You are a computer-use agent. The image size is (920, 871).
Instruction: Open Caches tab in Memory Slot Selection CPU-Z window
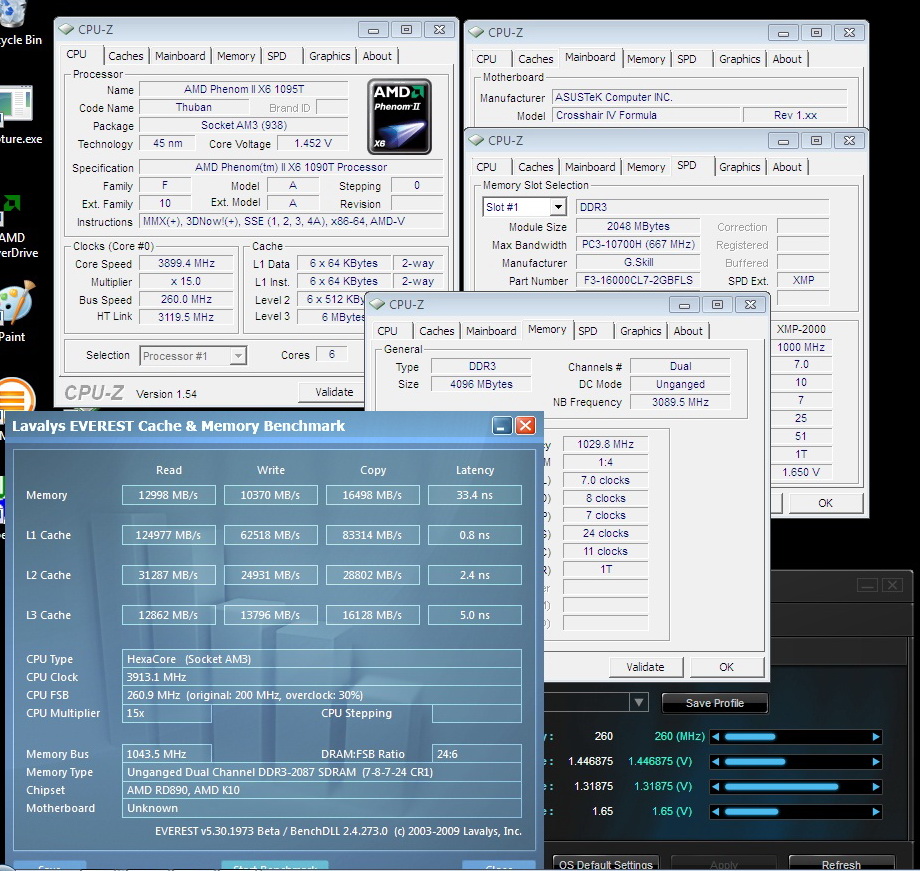tap(536, 167)
